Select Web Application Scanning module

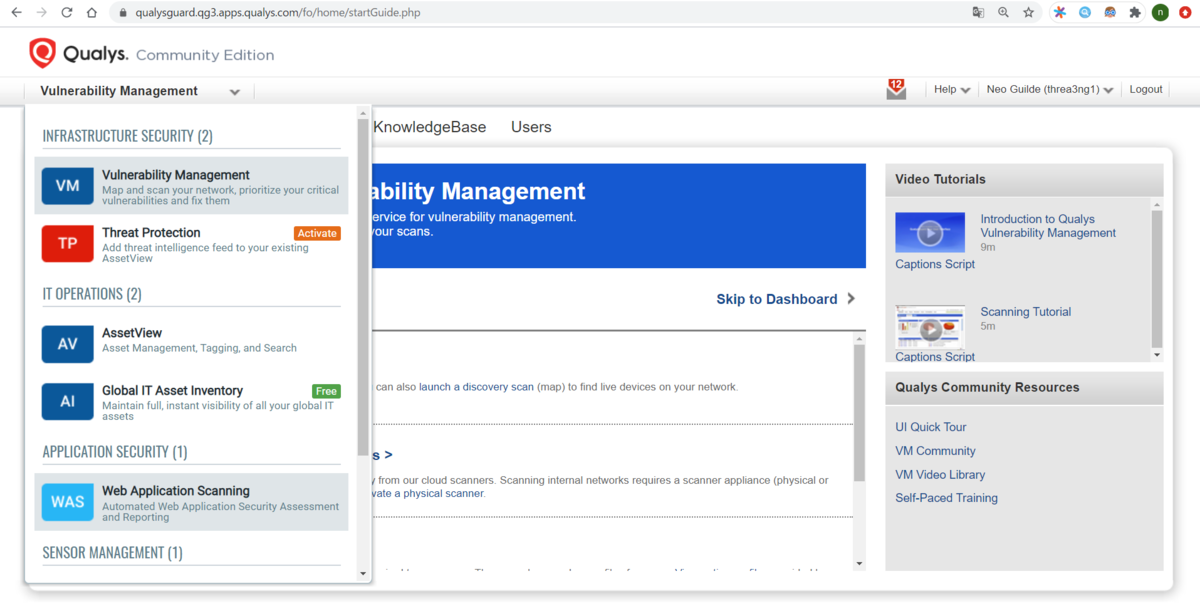click(191, 502)
